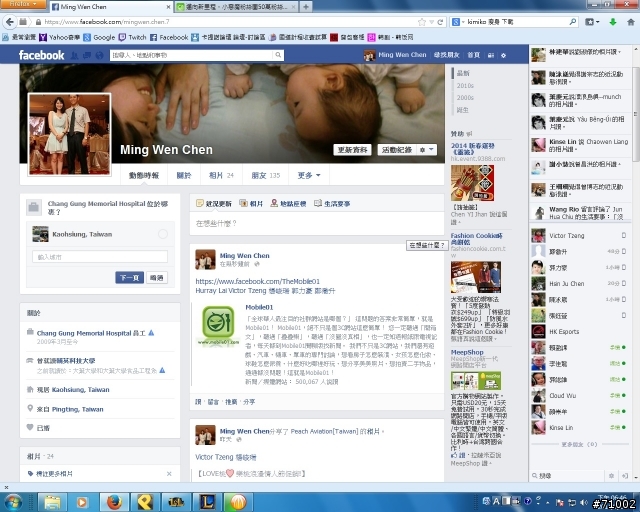This screenshot has width=640, height=512.
Task: Go to Firefox home page icon
Action: pos(631,22)
